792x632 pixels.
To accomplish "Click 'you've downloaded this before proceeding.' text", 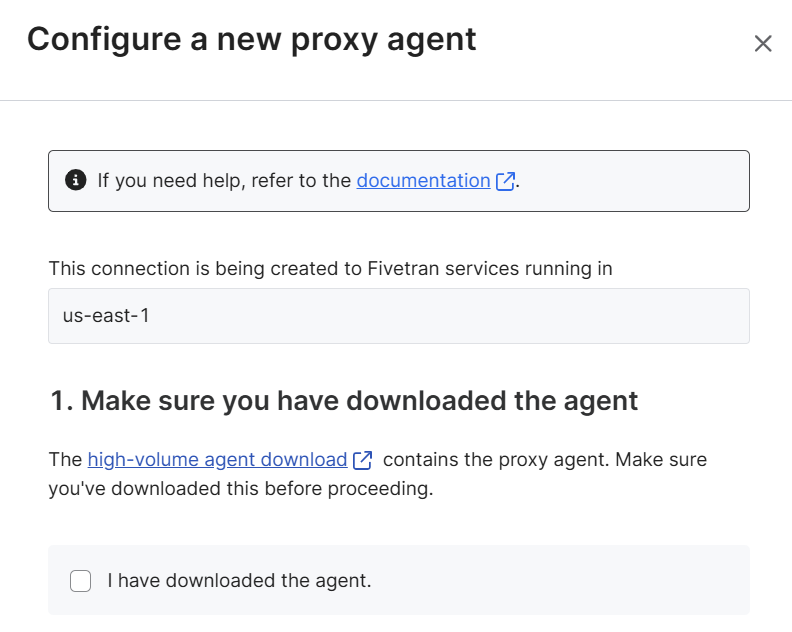I will tap(241, 489).
